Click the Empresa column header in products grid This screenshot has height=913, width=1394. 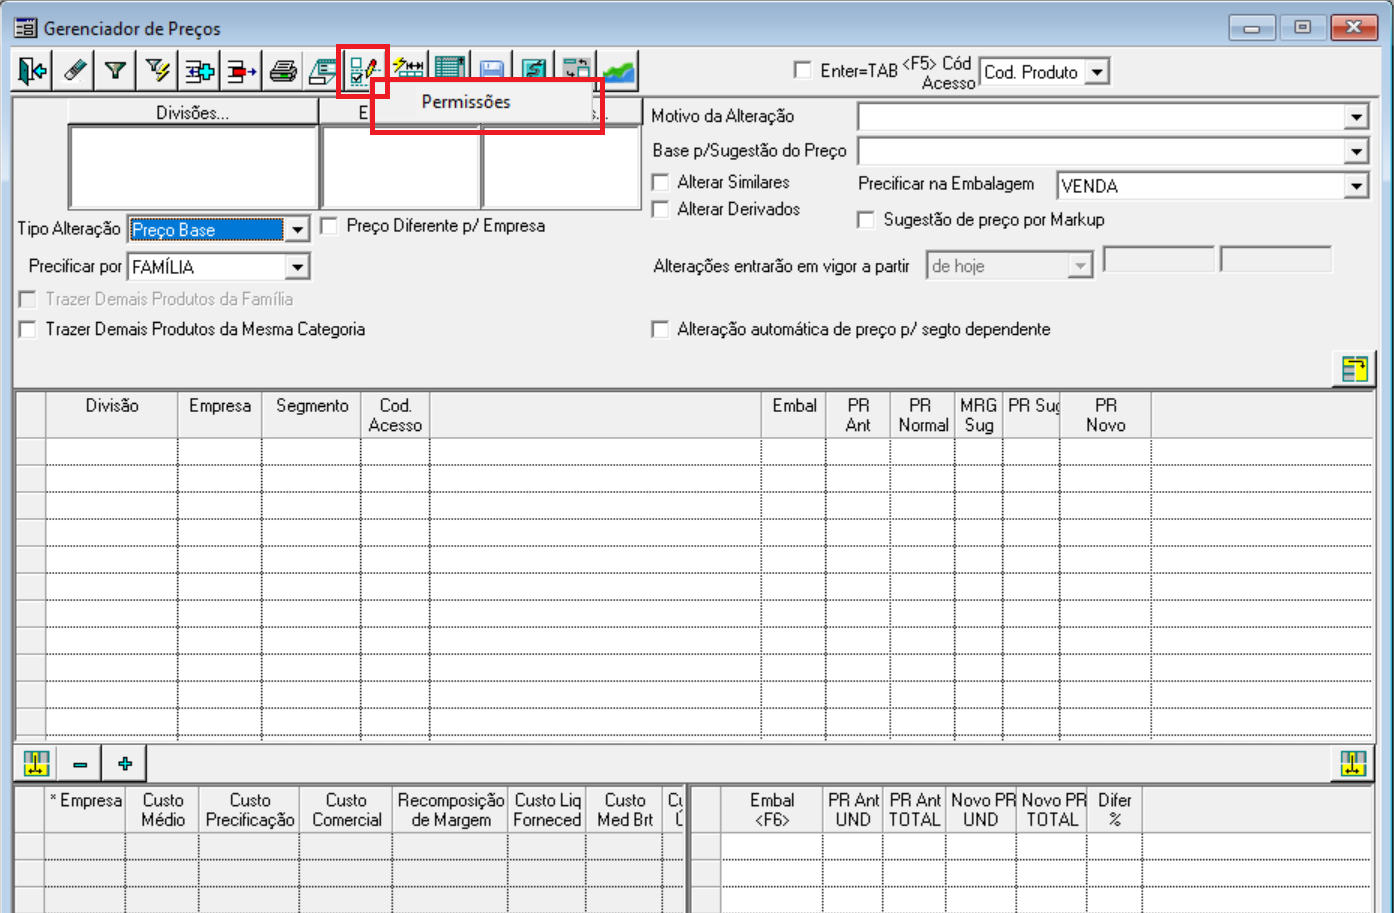tap(220, 415)
